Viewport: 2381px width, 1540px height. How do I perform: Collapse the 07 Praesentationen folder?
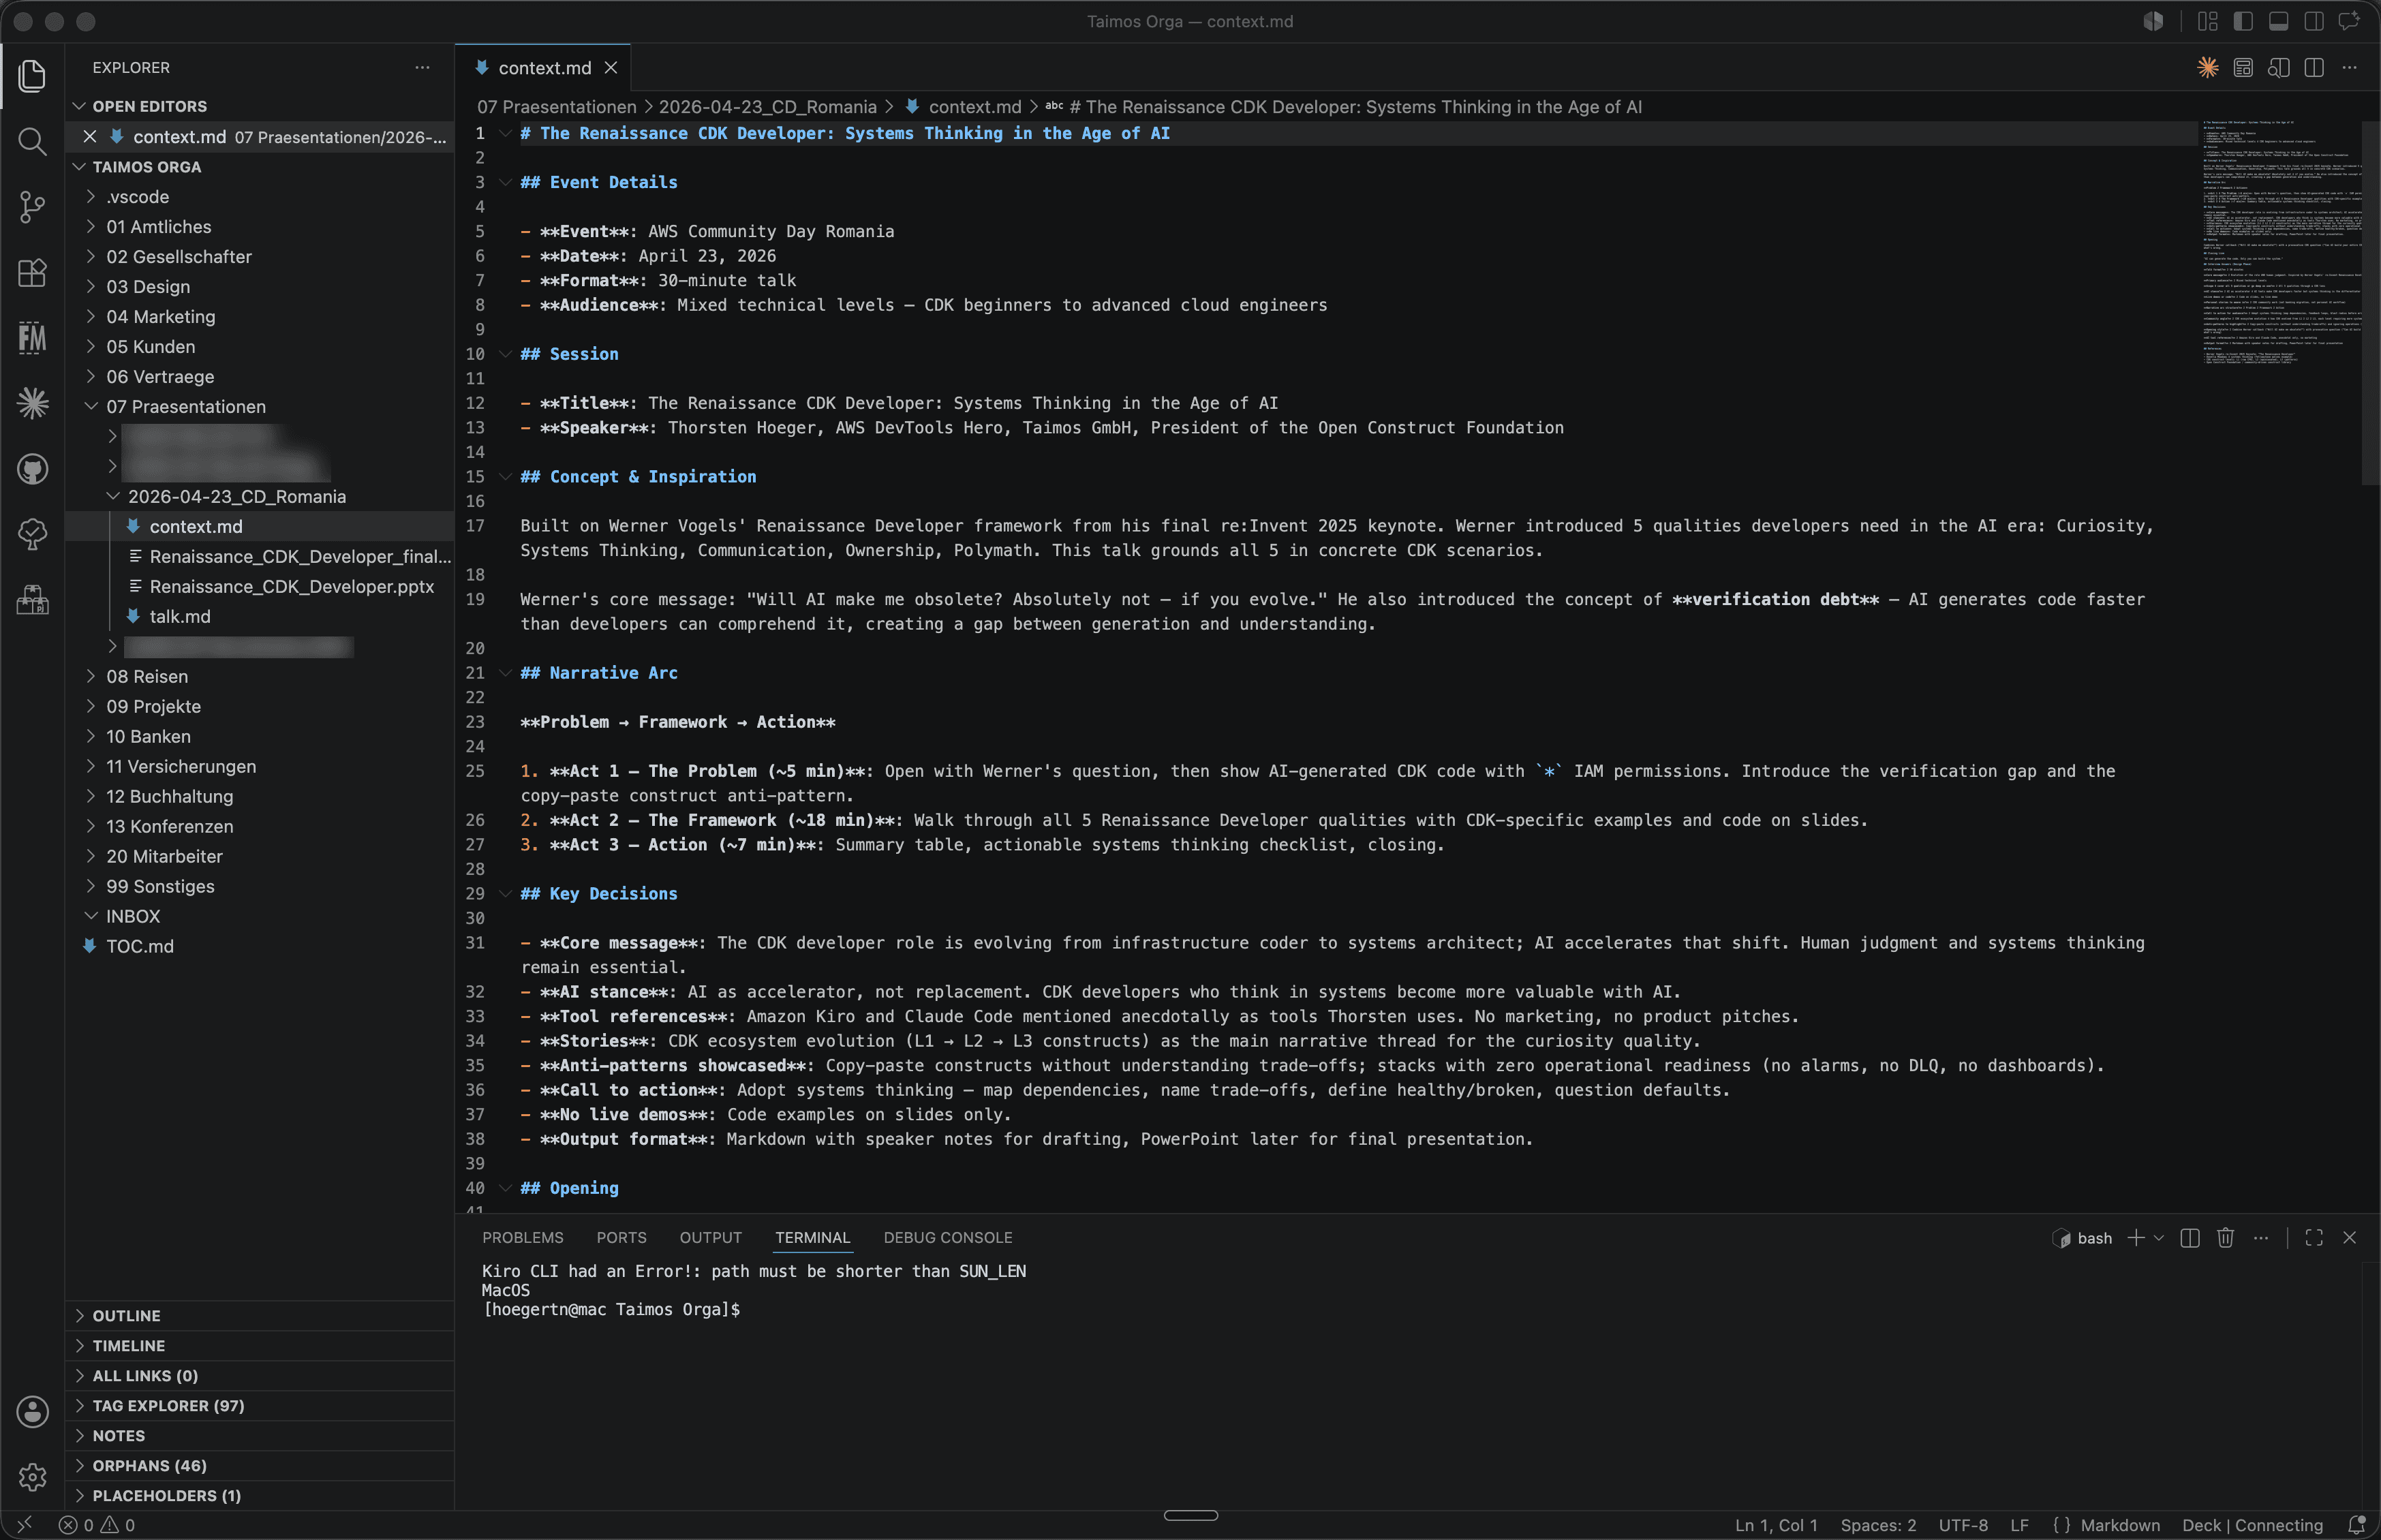[91, 406]
